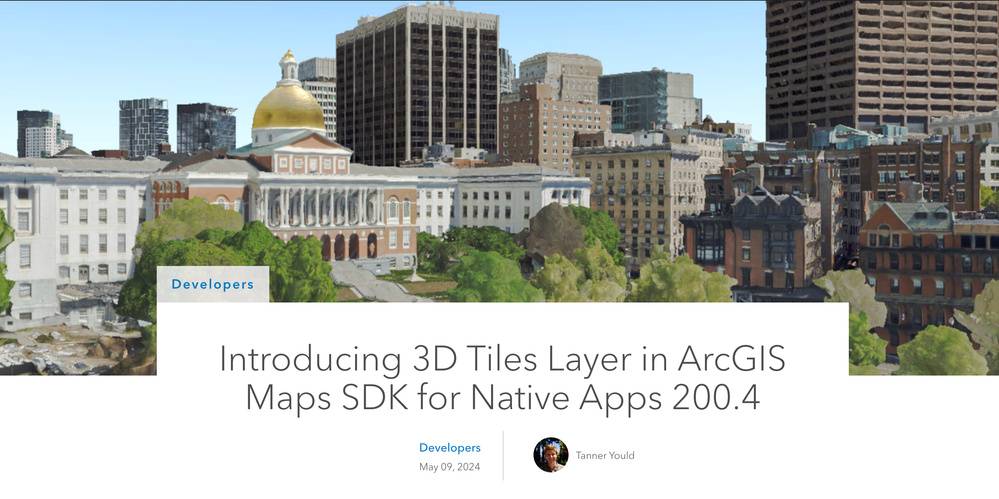This screenshot has height=499, width=999.
Task: Click the article title about 3D Tiles Layer
Action: 502,378
